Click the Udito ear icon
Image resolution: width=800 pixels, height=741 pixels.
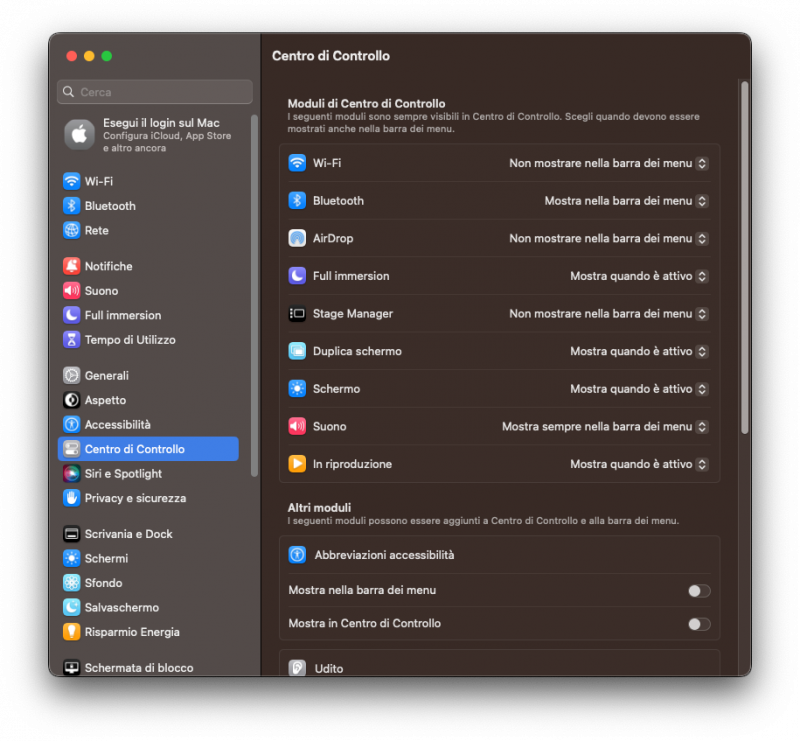pyautogui.click(x=297, y=668)
